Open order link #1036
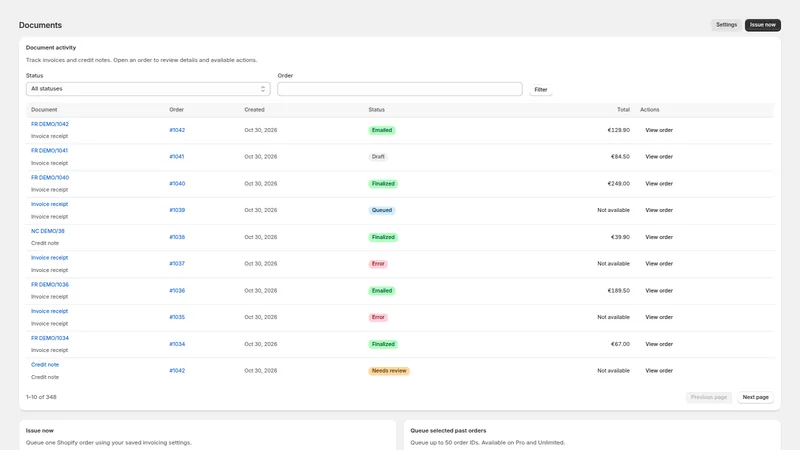 point(177,291)
